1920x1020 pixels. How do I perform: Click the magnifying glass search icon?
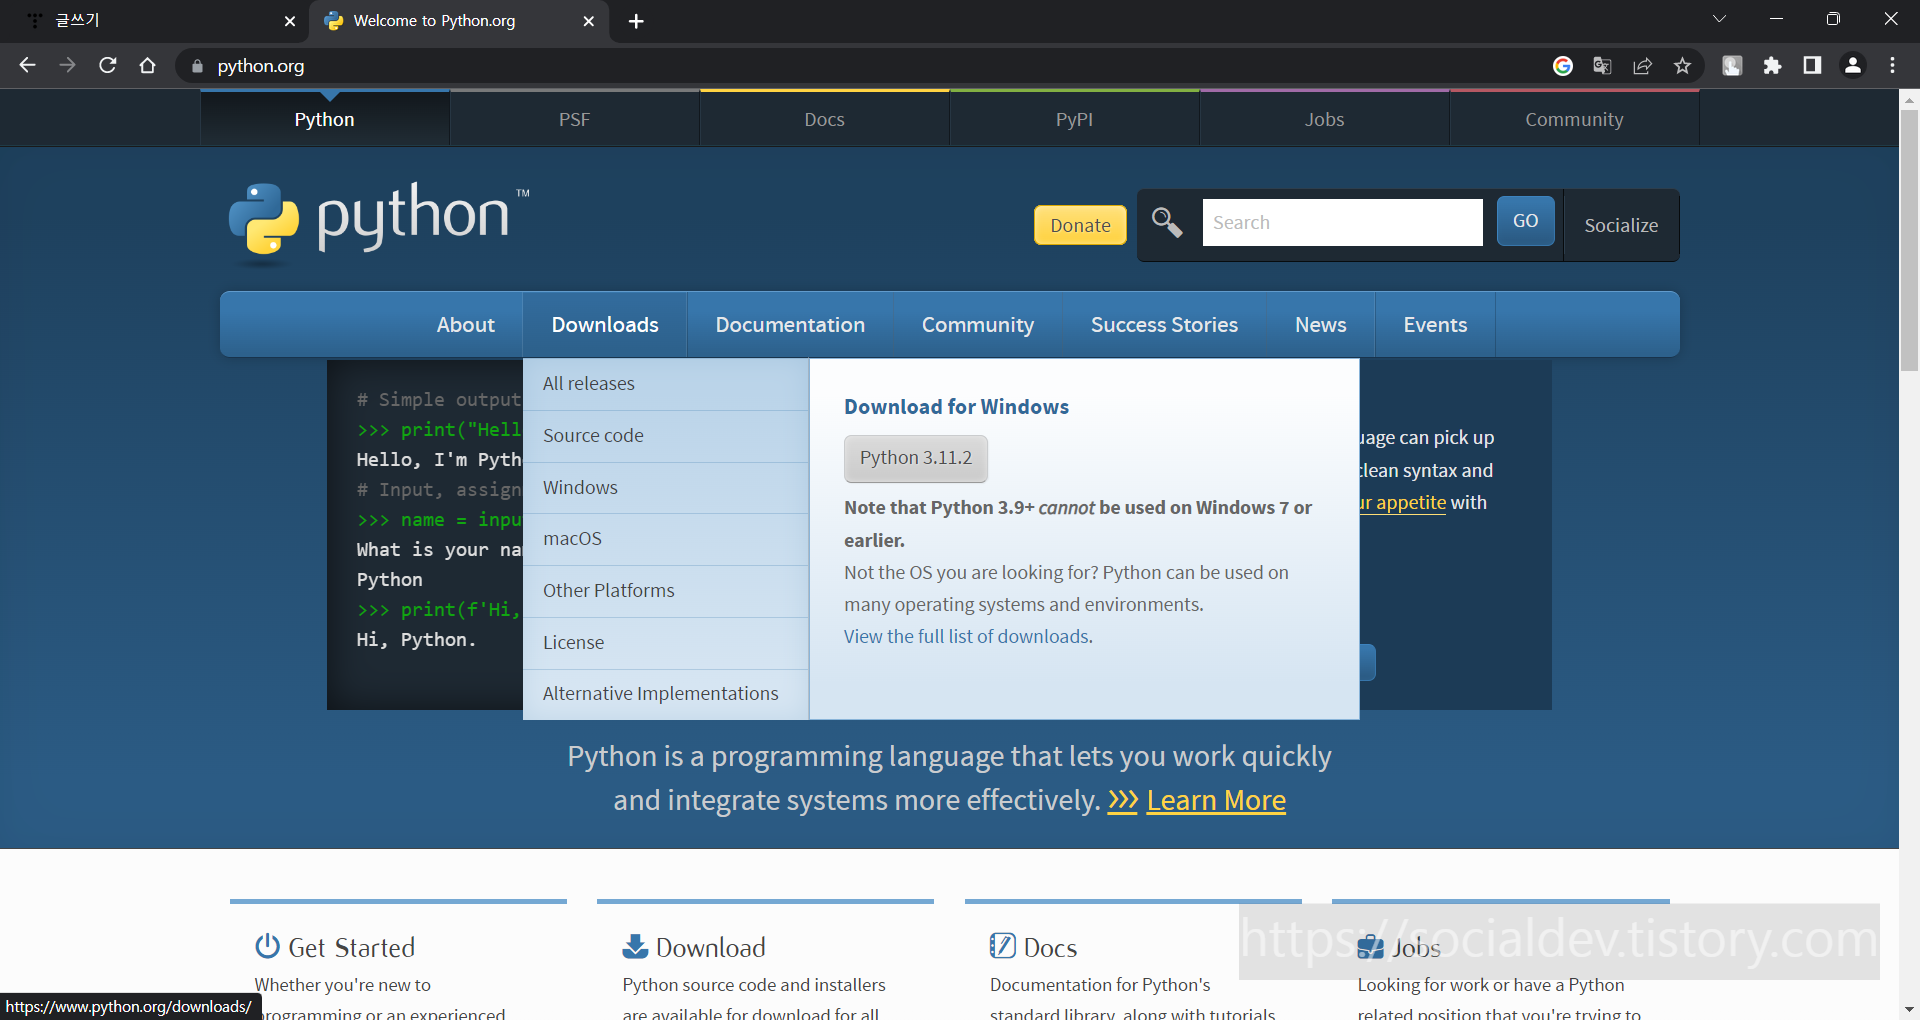click(1167, 221)
